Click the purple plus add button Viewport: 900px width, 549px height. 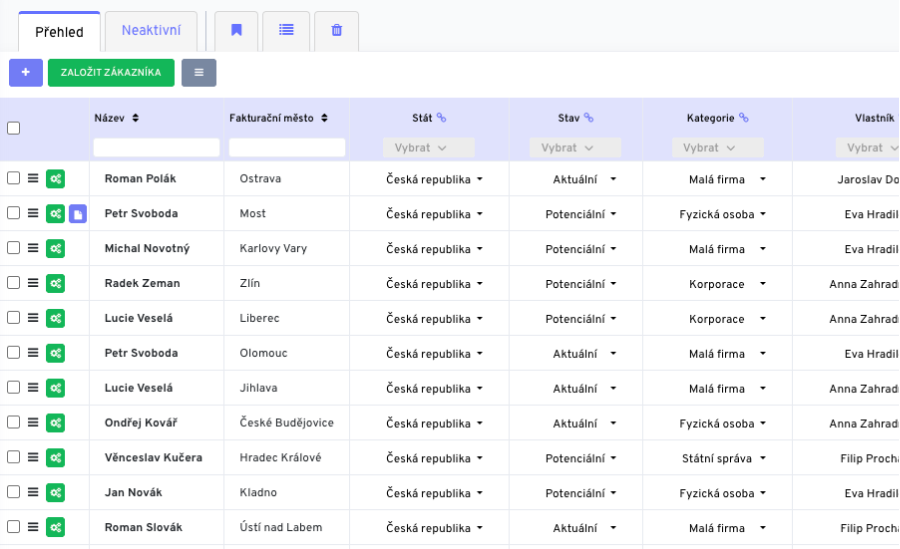pos(26,72)
